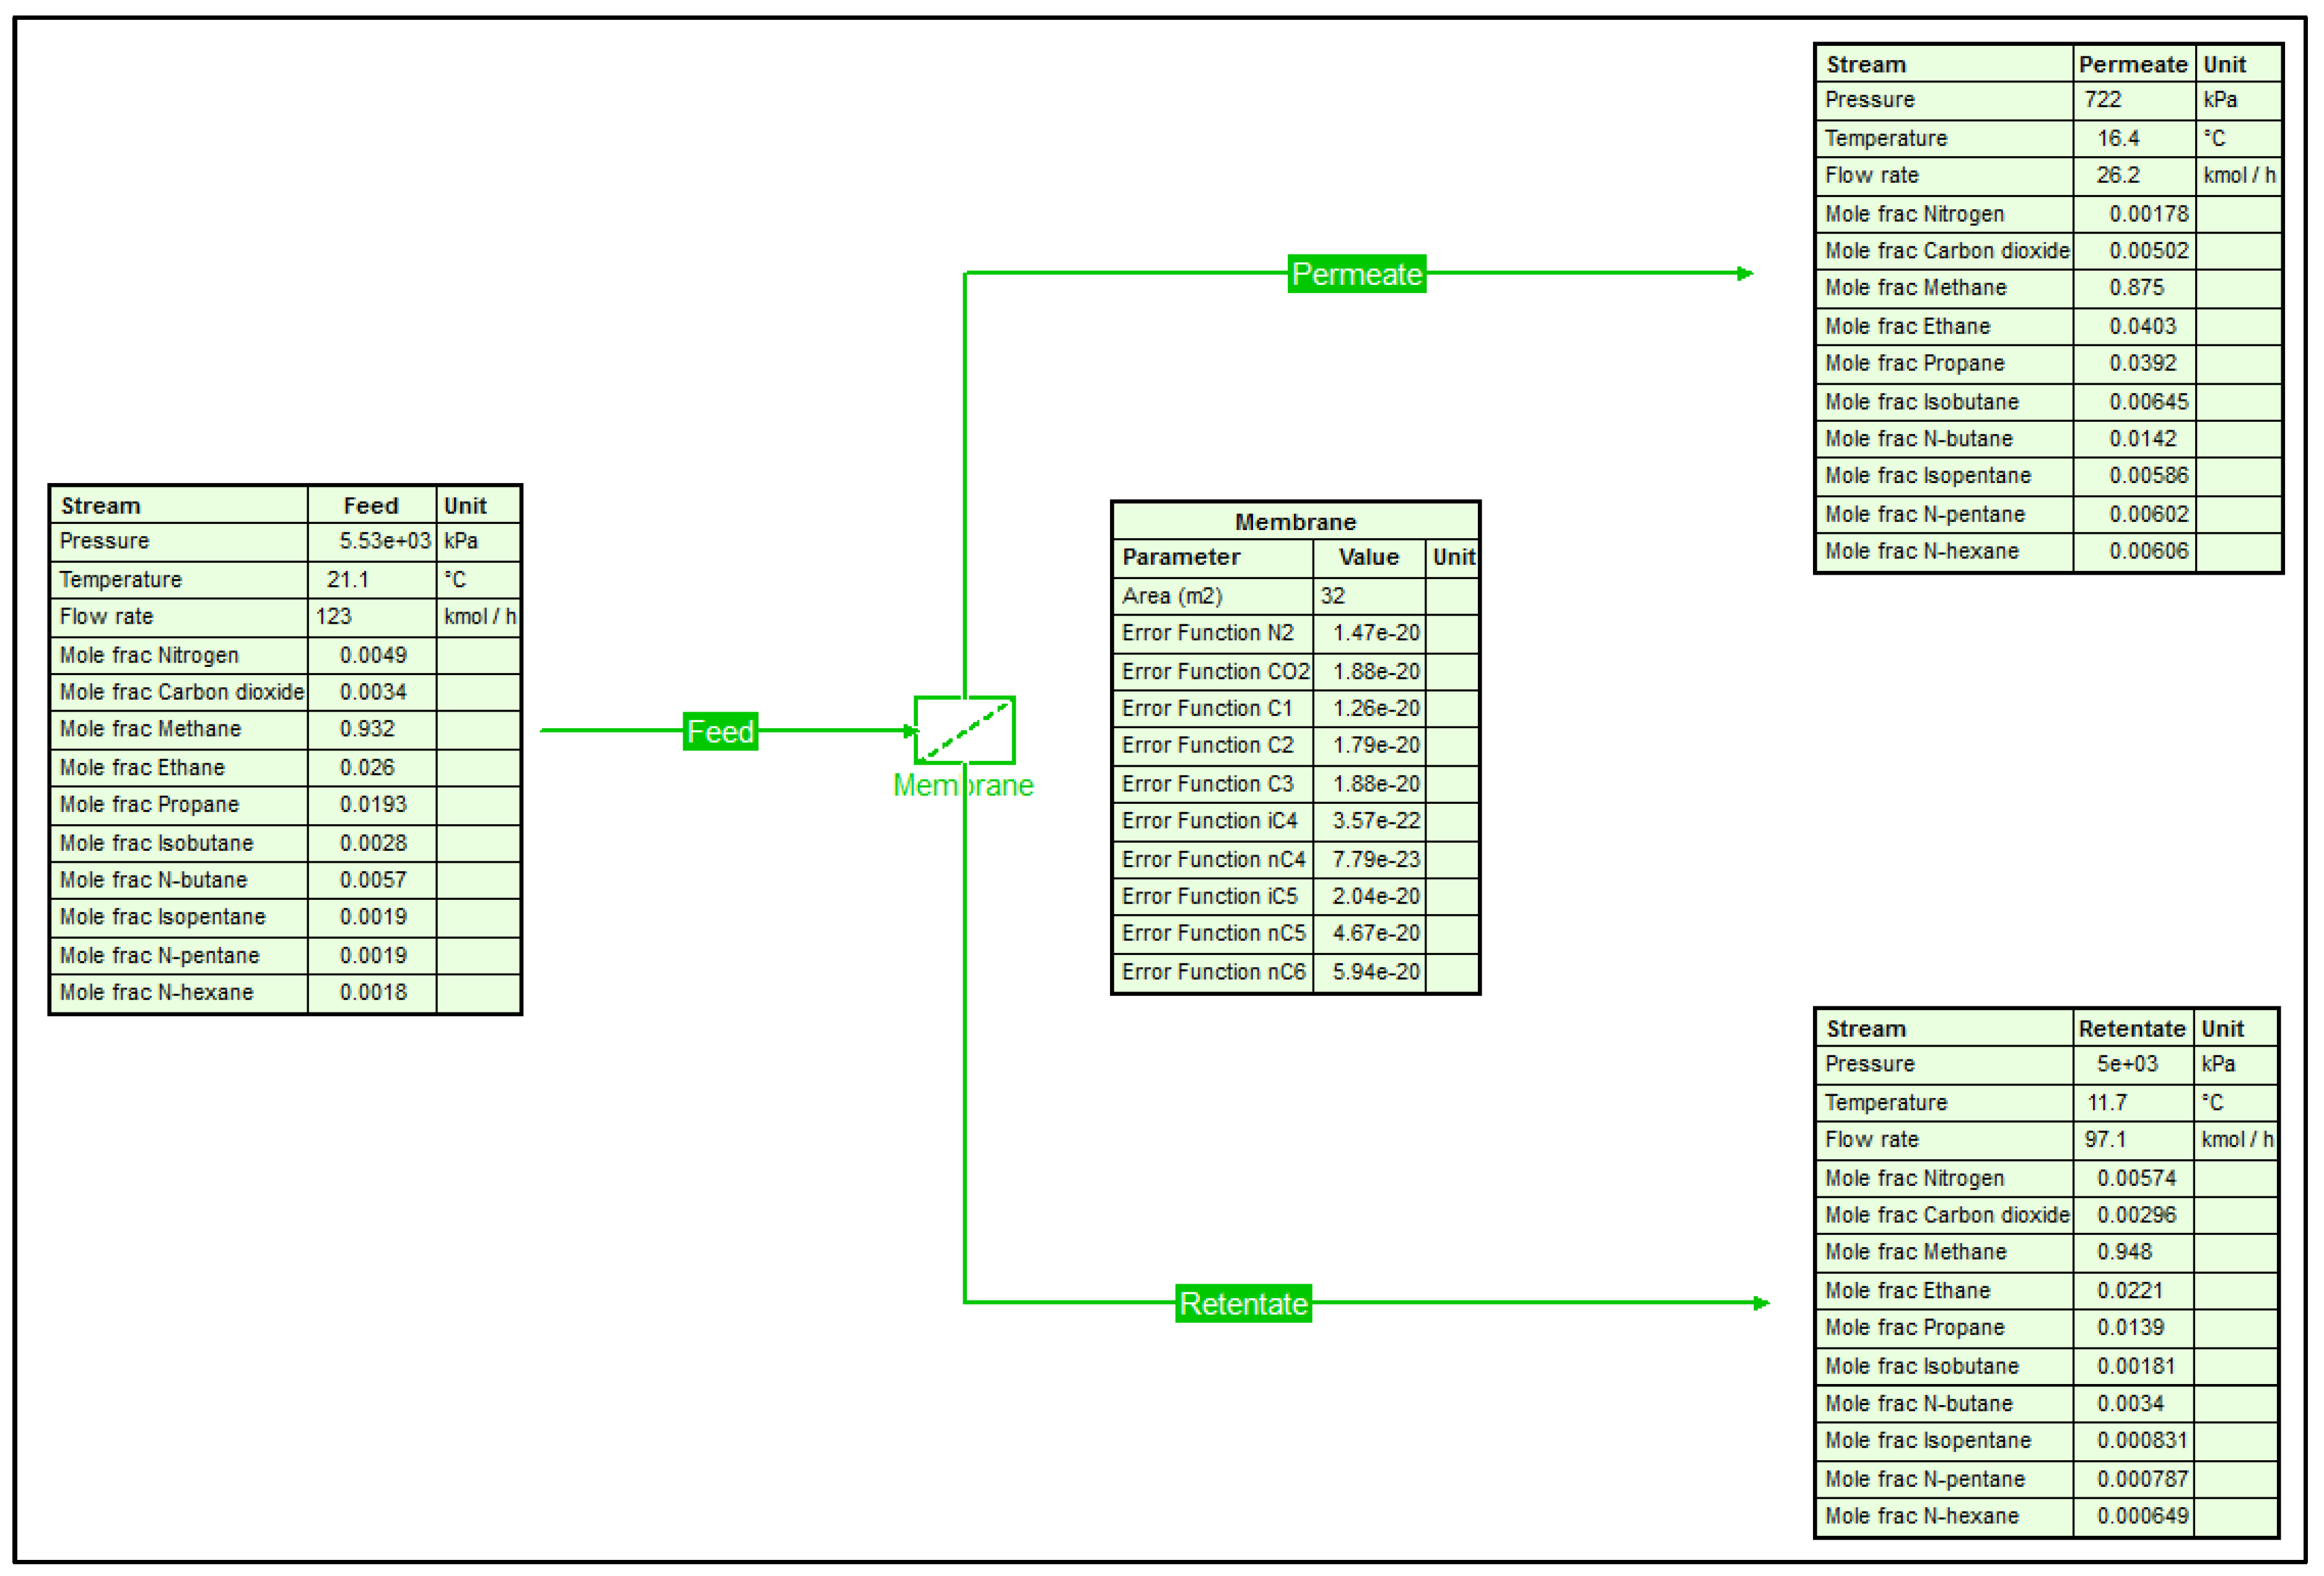
Task: Select Mole frac N-hexane row in the Feed table
Action: [x=156, y=992]
